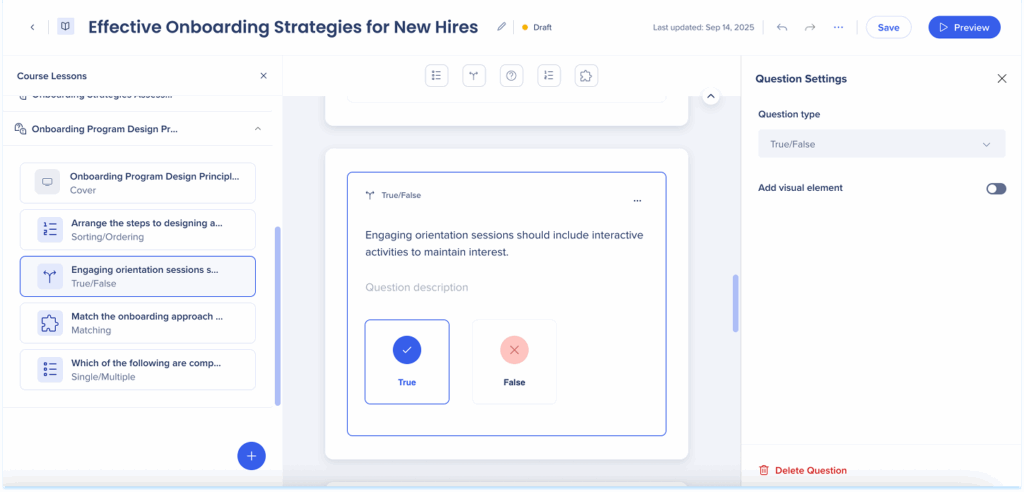Enable the Add visual element toggle
Screen dimensions: 1024x492
tap(995, 188)
